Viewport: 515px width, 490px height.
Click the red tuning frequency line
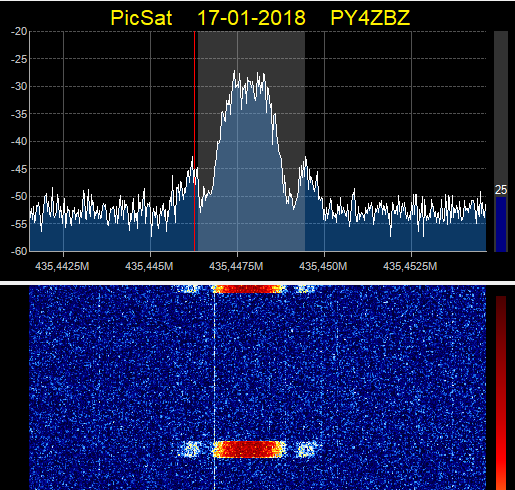click(x=194, y=141)
